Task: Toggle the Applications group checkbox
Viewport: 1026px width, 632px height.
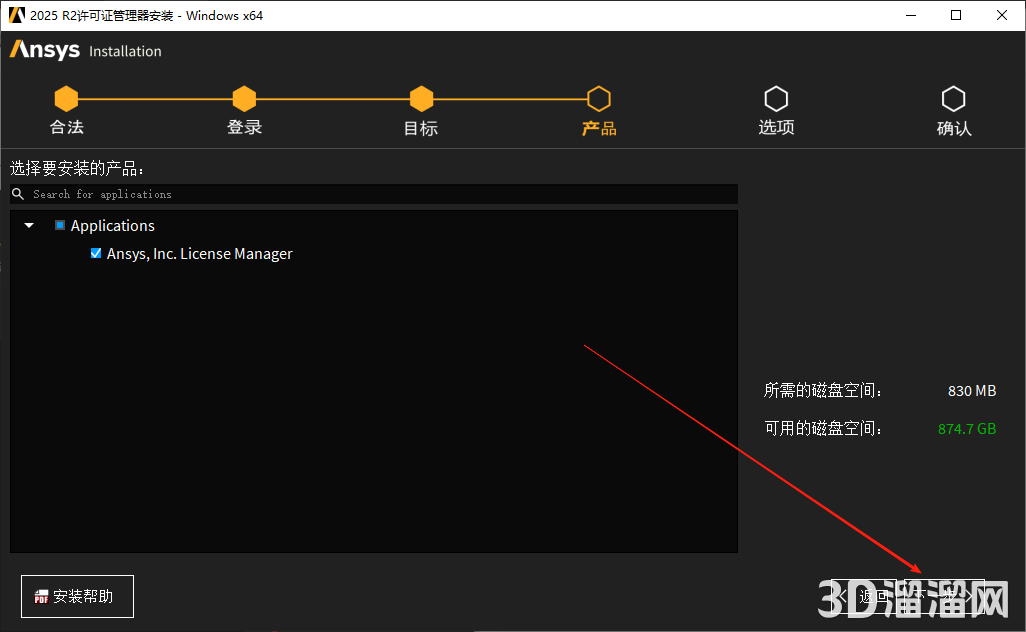Action: pyautogui.click(x=60, y=226)
